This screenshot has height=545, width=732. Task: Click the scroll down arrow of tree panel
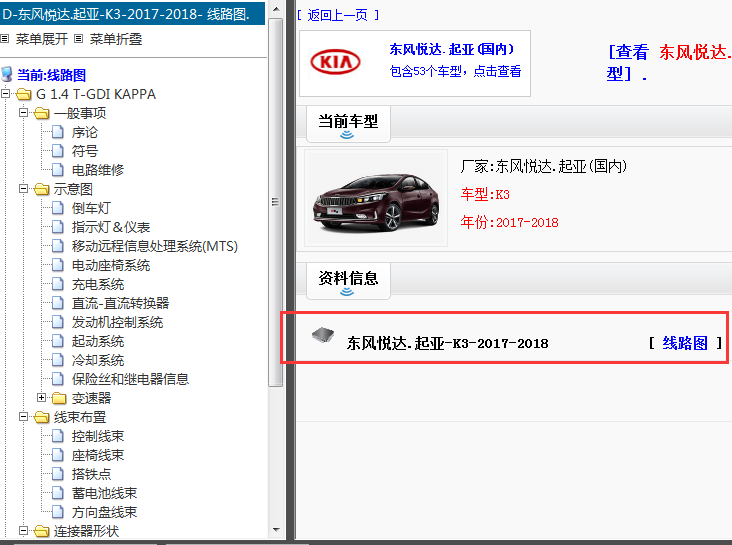coord(276,530)
